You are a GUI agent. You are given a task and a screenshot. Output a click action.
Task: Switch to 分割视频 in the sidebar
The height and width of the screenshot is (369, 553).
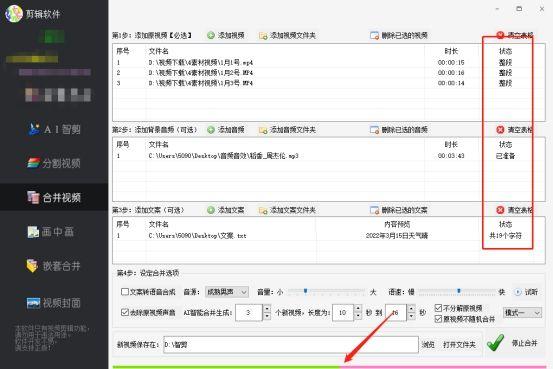pos(54,163)
